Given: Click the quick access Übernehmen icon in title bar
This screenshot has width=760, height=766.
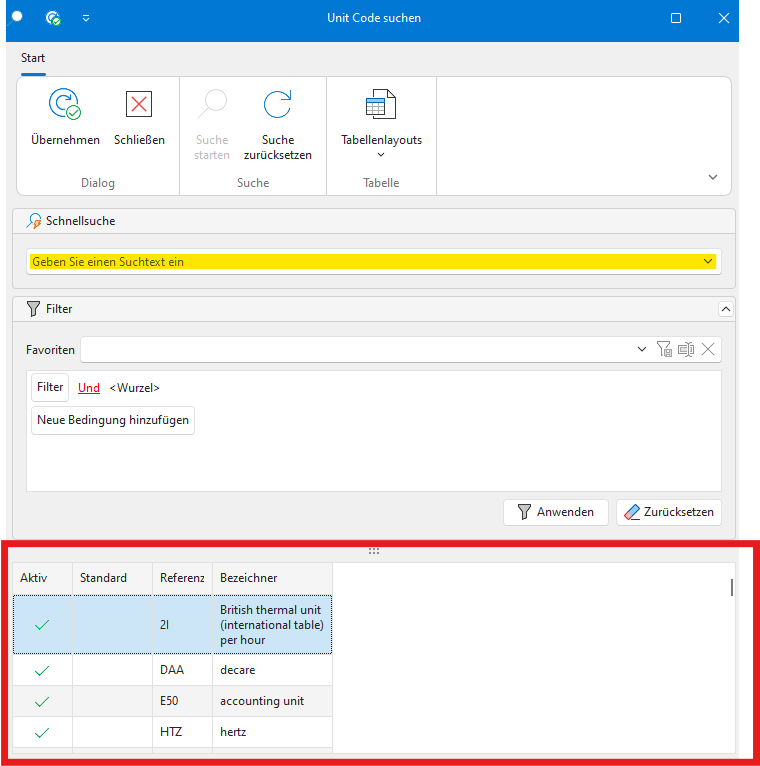Looking at the screenshot, I should click(x=53, y=18).
